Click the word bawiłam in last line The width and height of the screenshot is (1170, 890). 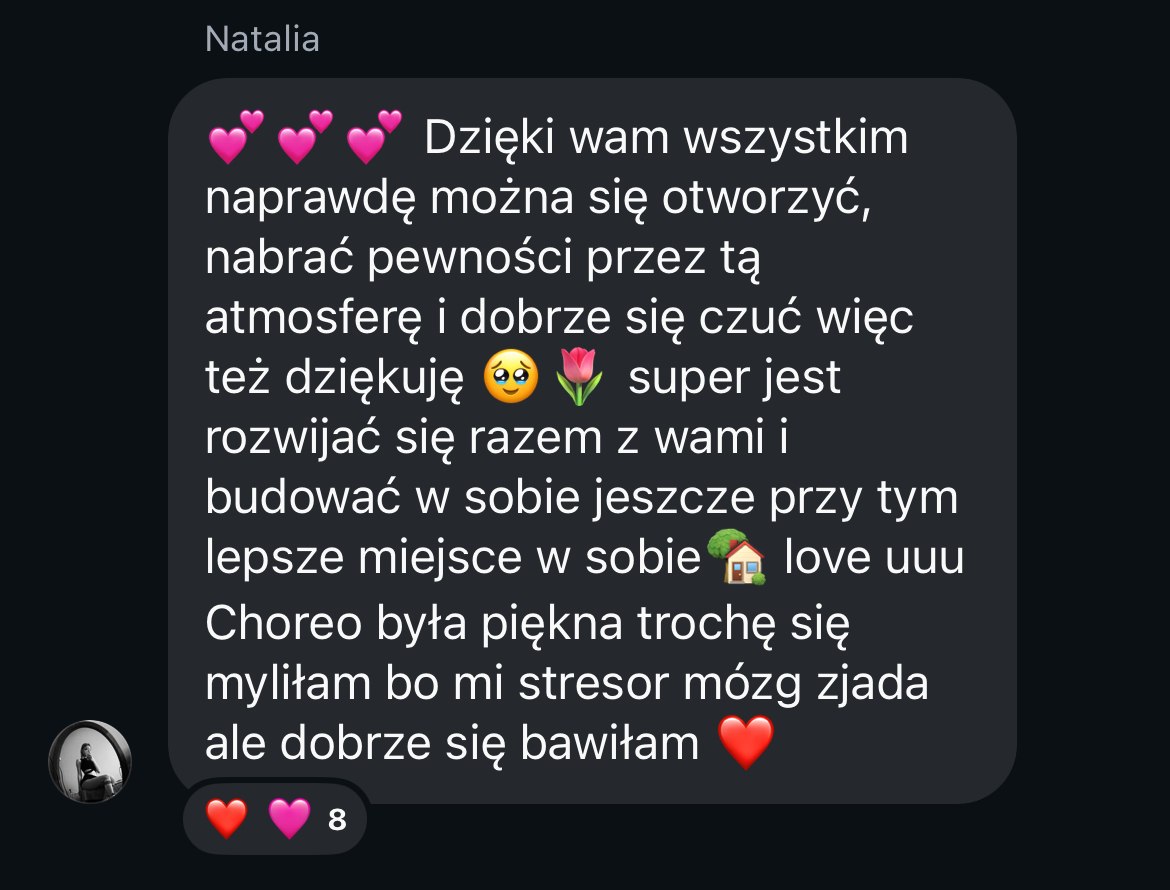610,743
